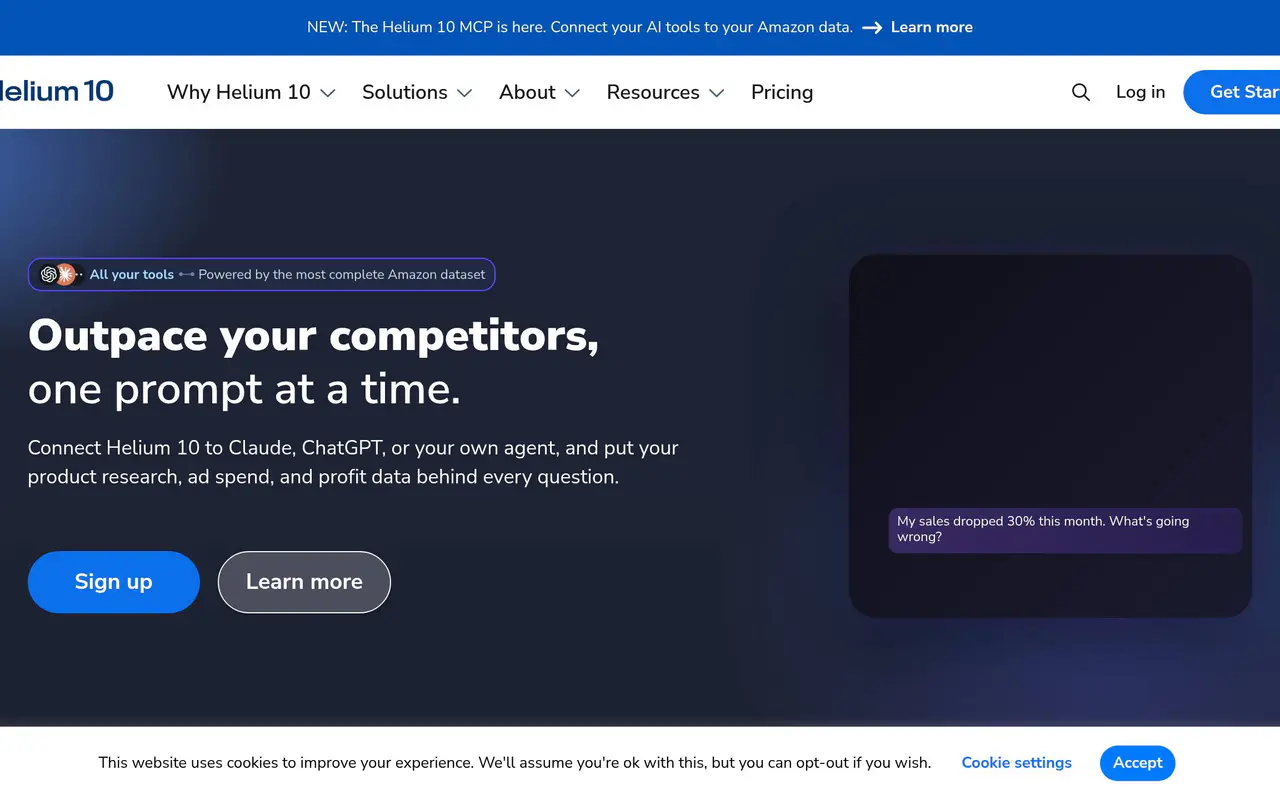Click the Log in link
The image size is (1280, 800).
(1140, 92)
